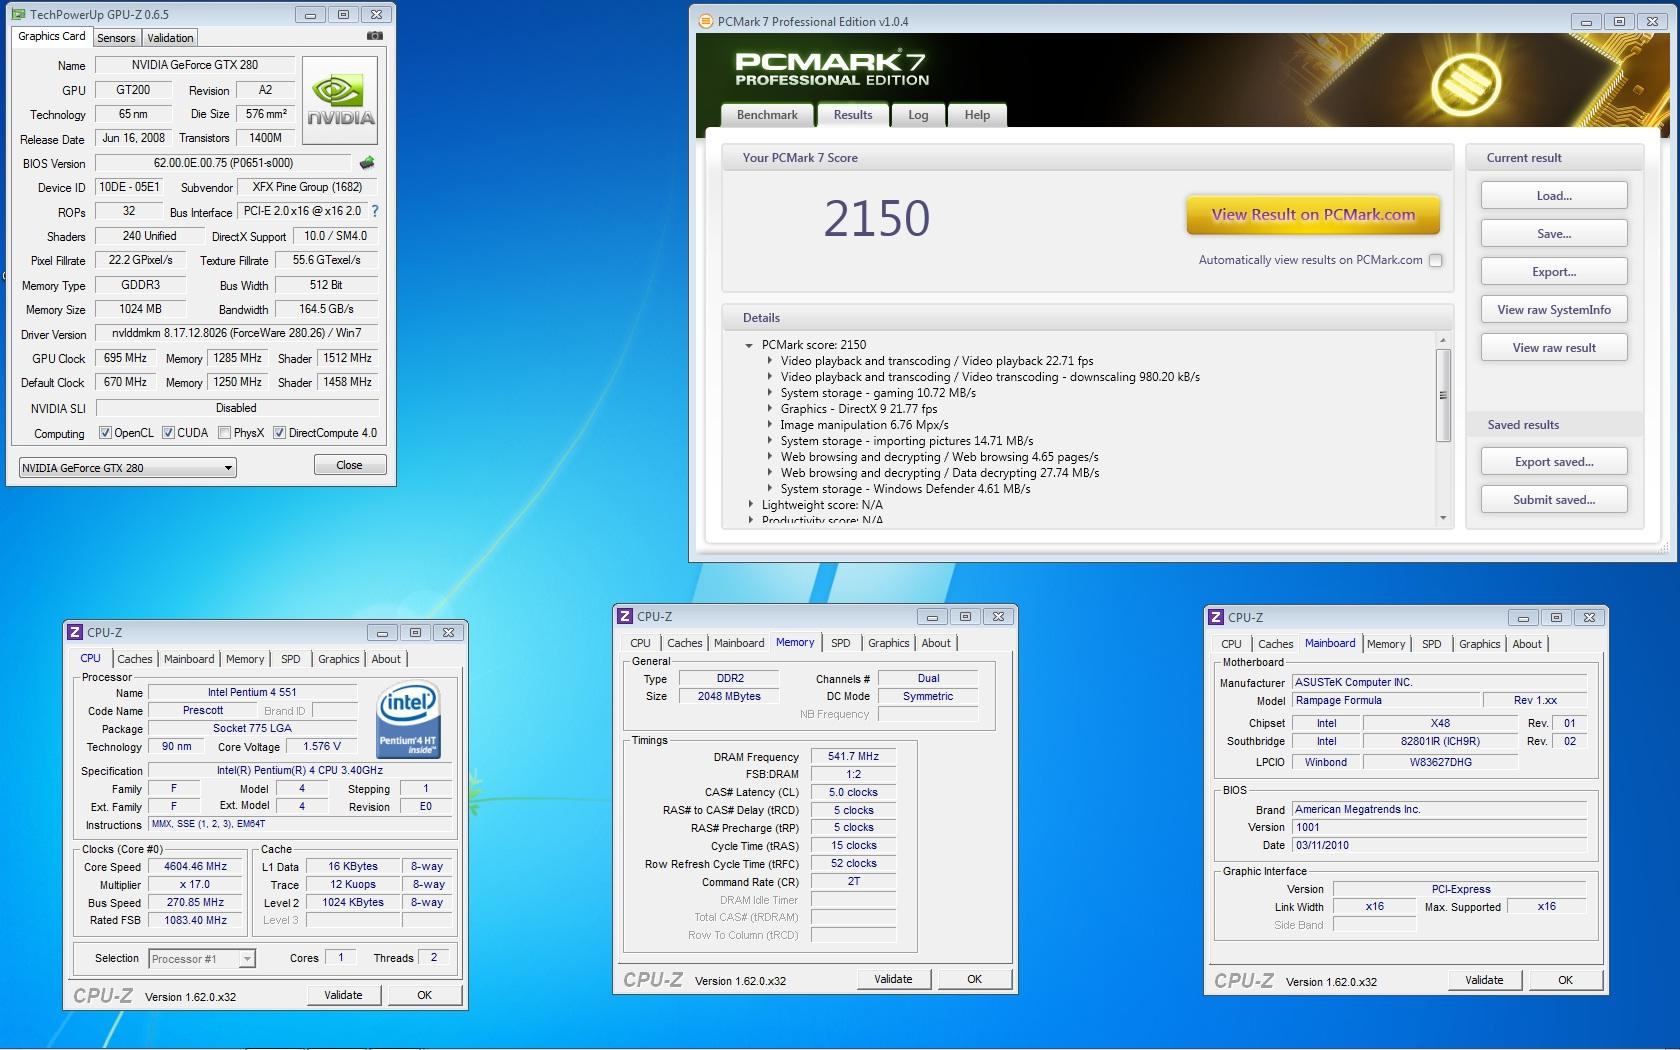This screenshot has height=1050, width=1680.
Task: Click the Export... button in PCMark
Action: click(x=1554, y=271)
